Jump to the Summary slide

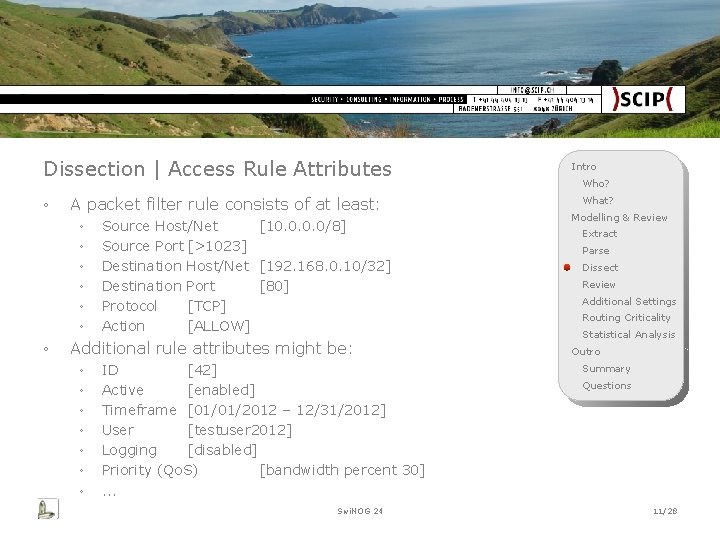tap(606, 369)
